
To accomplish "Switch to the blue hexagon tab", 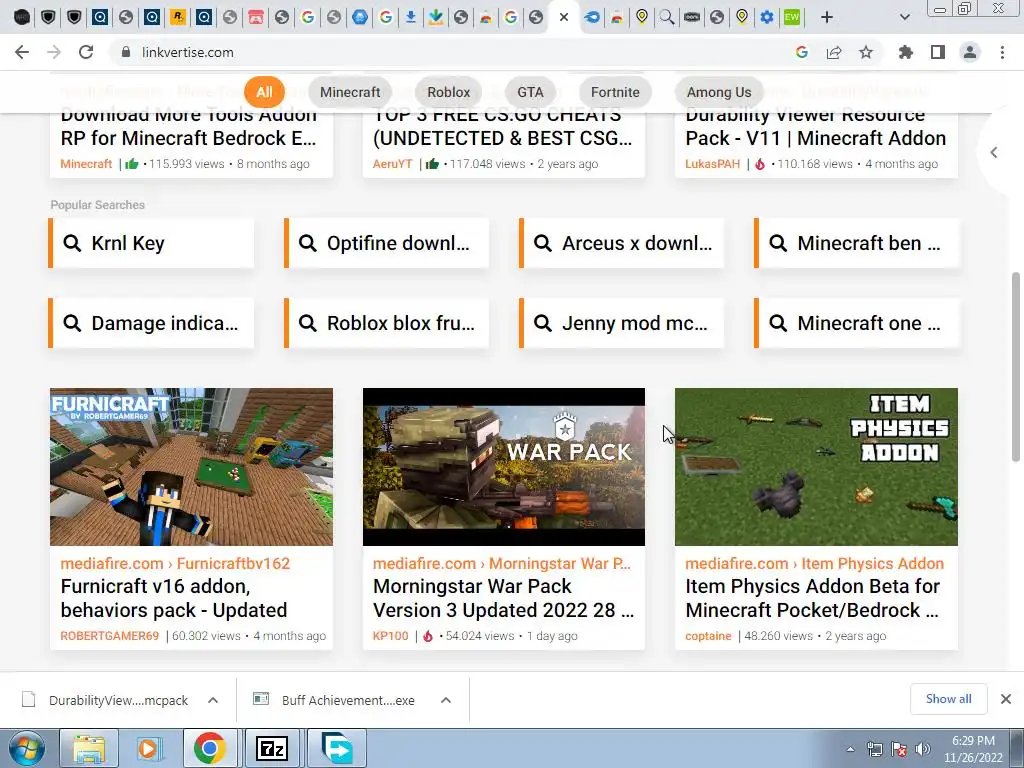I will click(360, 18).
